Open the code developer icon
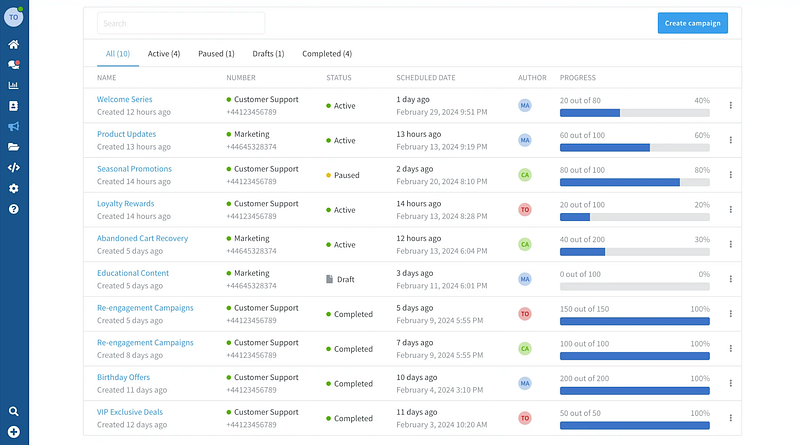Screen dimensions: 800x445 (14, 168)
